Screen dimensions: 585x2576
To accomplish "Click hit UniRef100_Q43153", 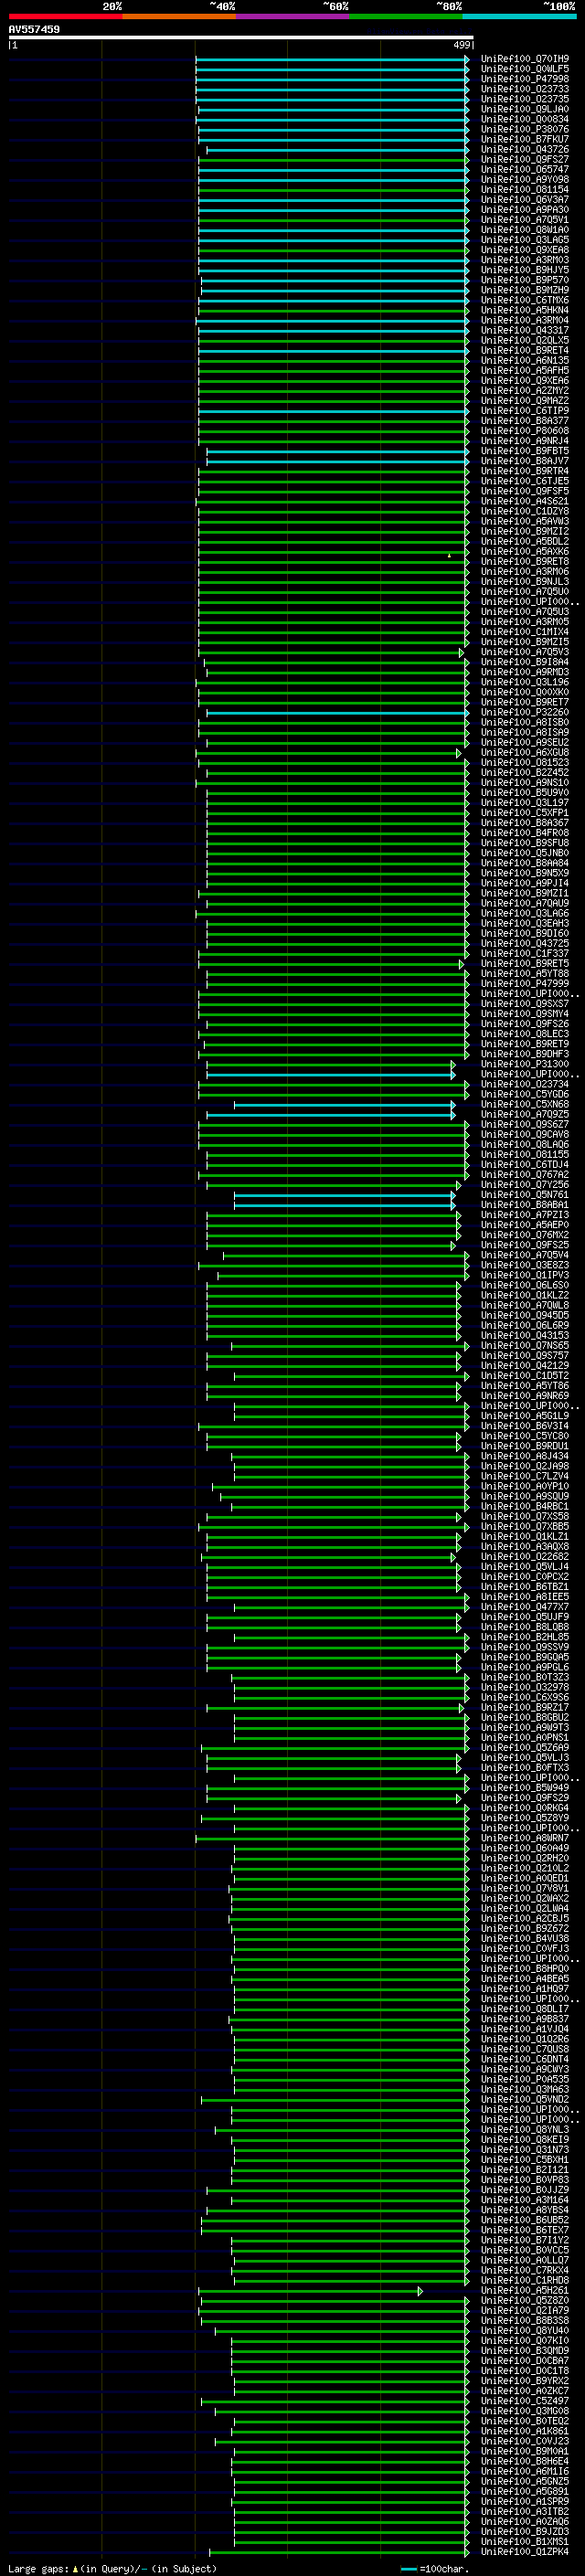I will click(525, 1336).
